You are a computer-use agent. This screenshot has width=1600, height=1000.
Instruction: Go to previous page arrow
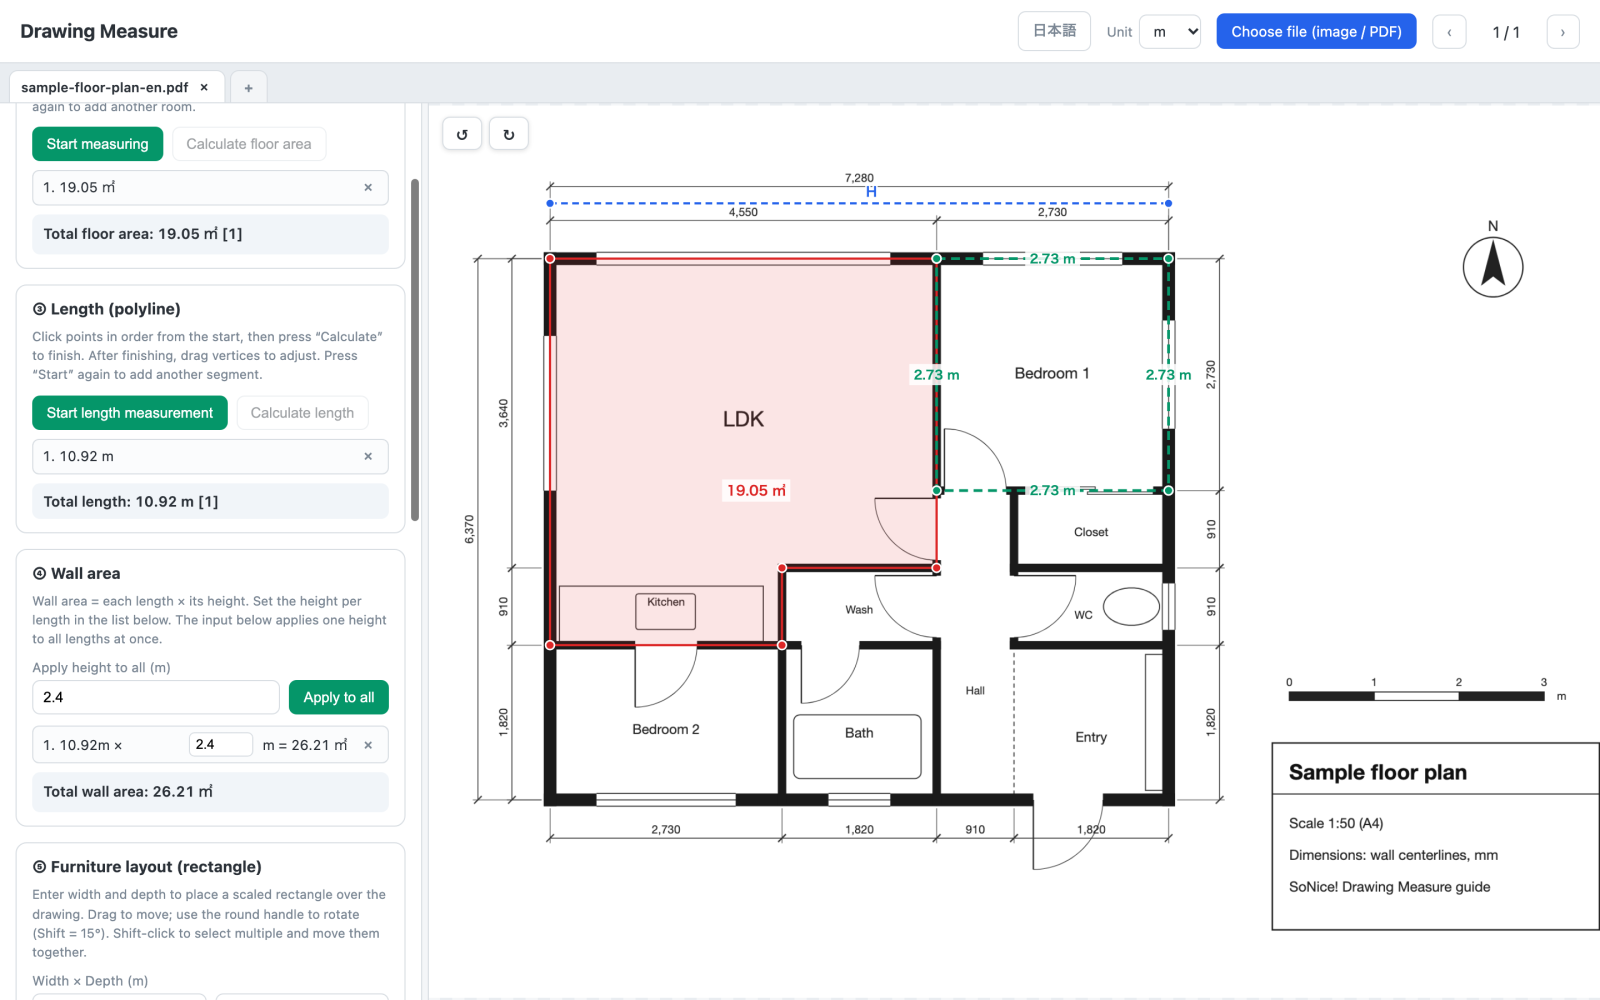[1449, 32]
